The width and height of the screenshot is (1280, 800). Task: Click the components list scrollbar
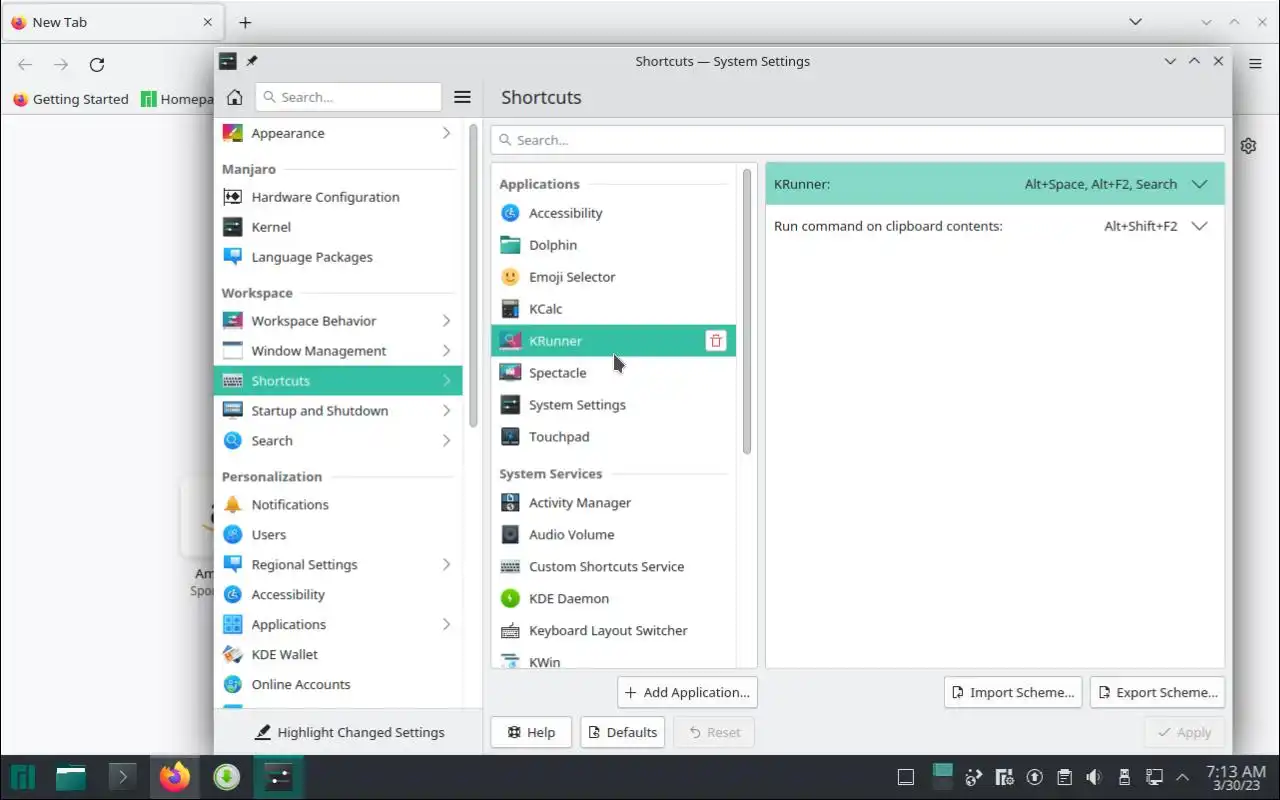pyautogui.click(x=746, y=311)
